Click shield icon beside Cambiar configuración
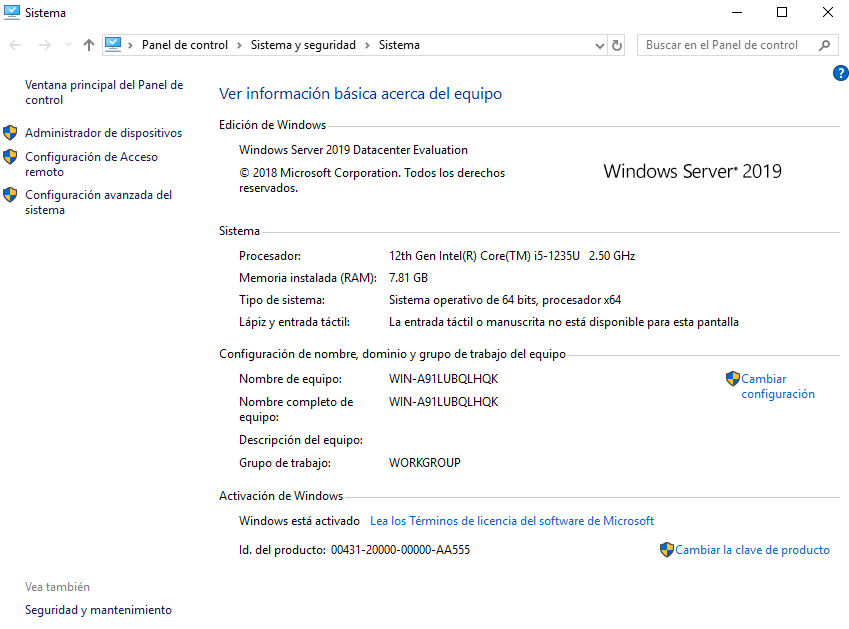849x629 pixels. [733, 379]
